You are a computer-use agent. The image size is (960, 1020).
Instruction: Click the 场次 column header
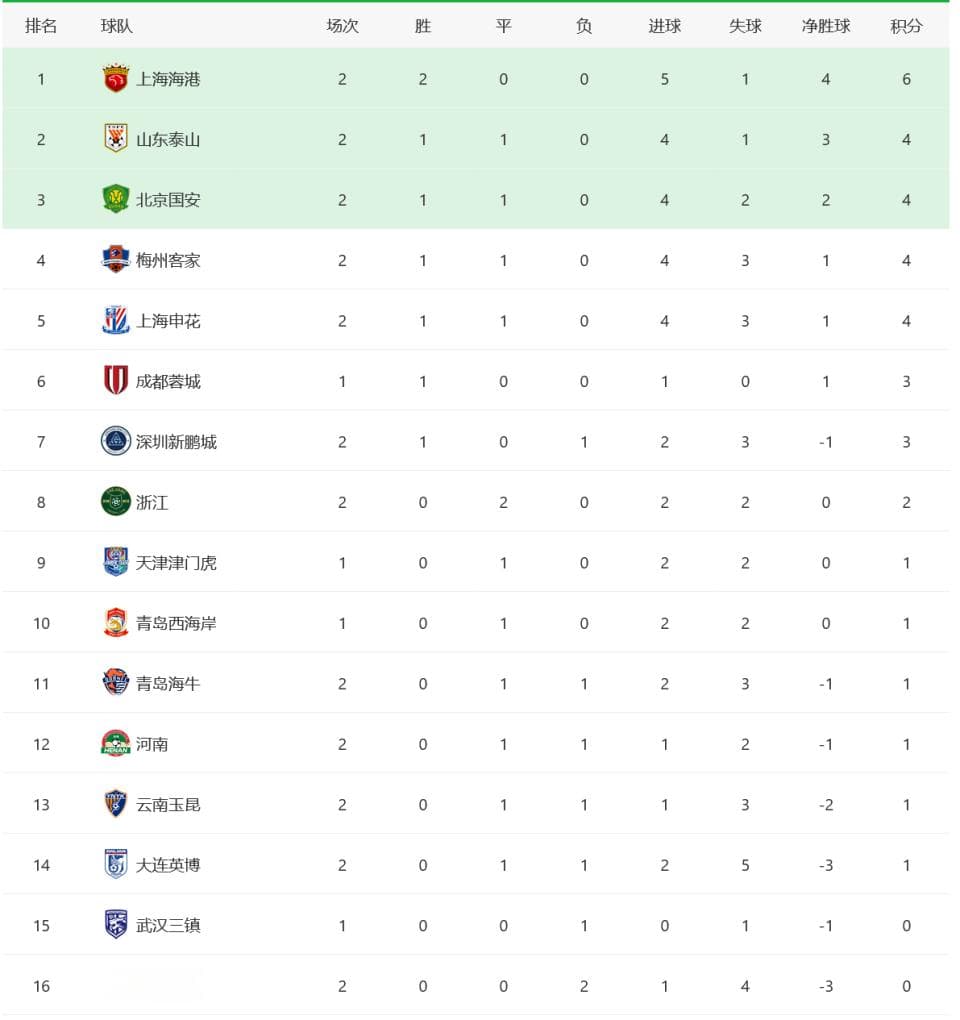tap(342, 26)
